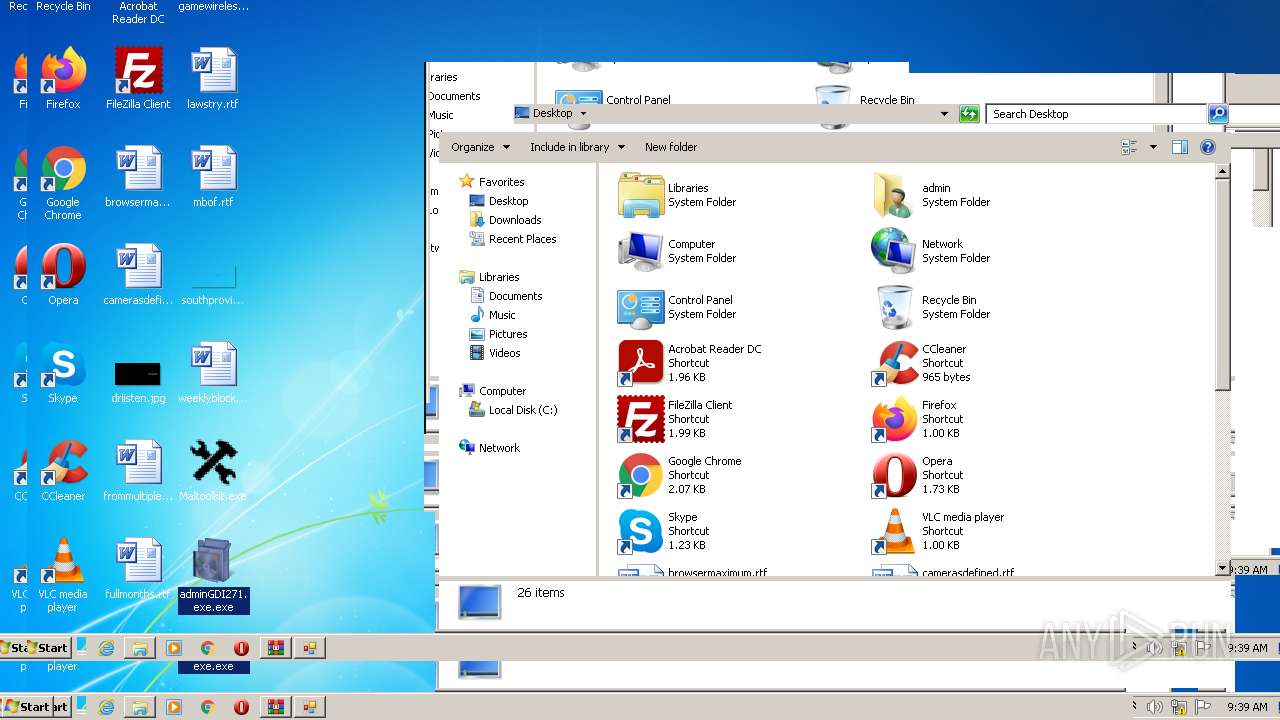
Task: Select Recycle Bin System Folder in file list
Action: pyautogui.click(x=931, y=307)
